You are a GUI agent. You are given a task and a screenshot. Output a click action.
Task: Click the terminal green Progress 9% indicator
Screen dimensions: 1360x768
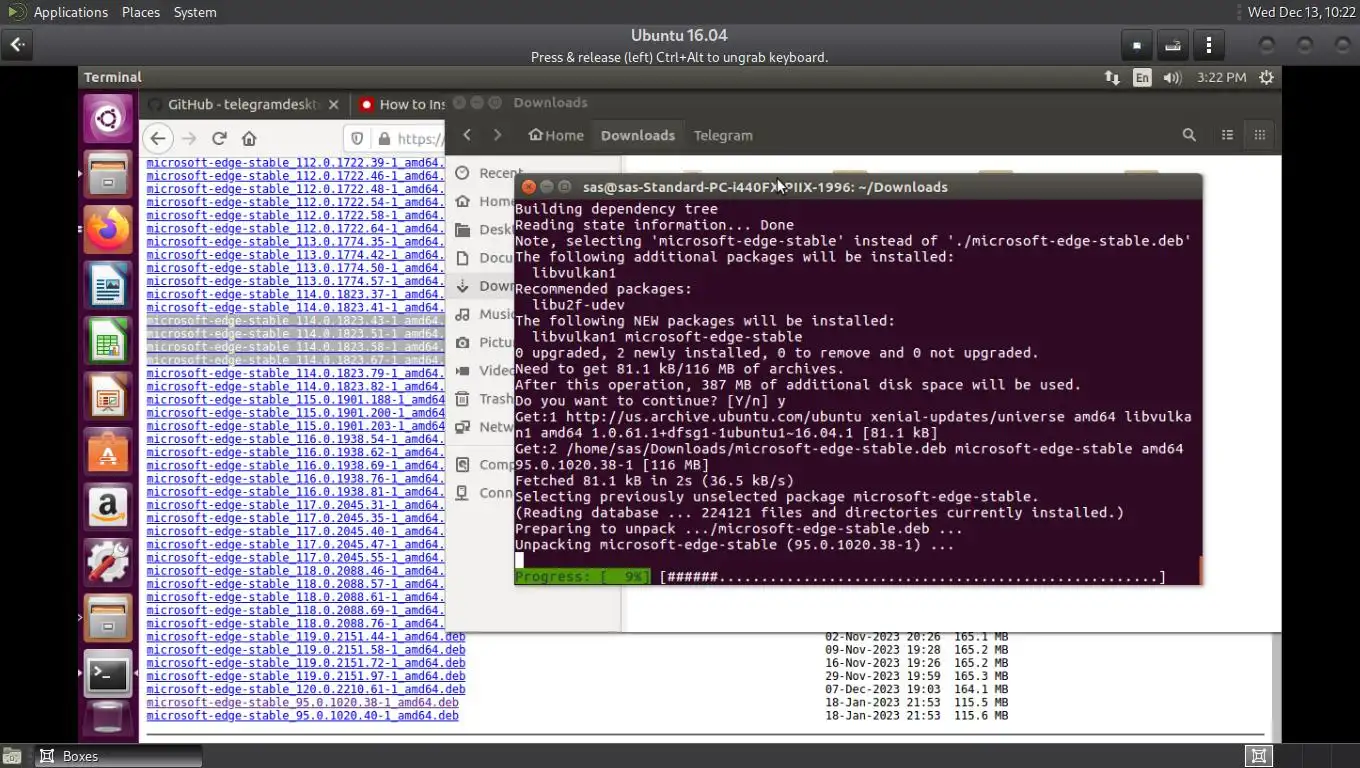(x=582, y=577)
